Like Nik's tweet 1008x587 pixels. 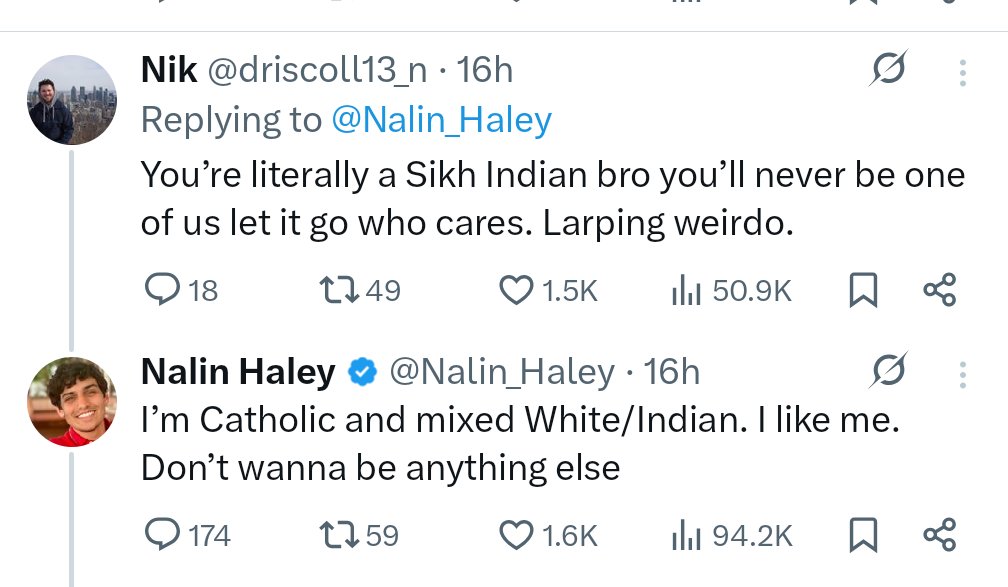point(516,290)
